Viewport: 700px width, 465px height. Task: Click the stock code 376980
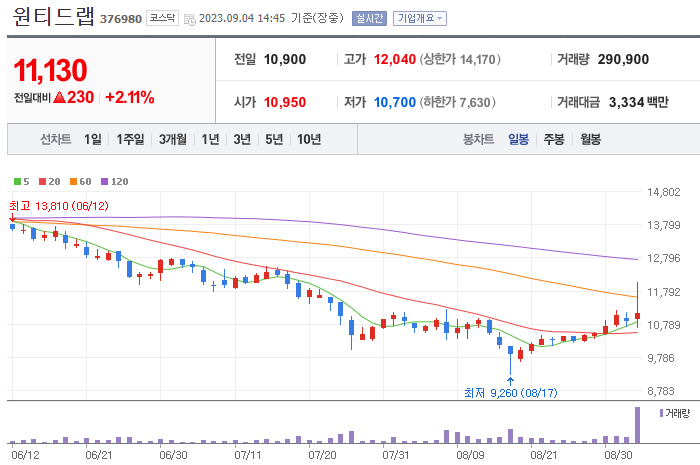[x=121, y=19]
